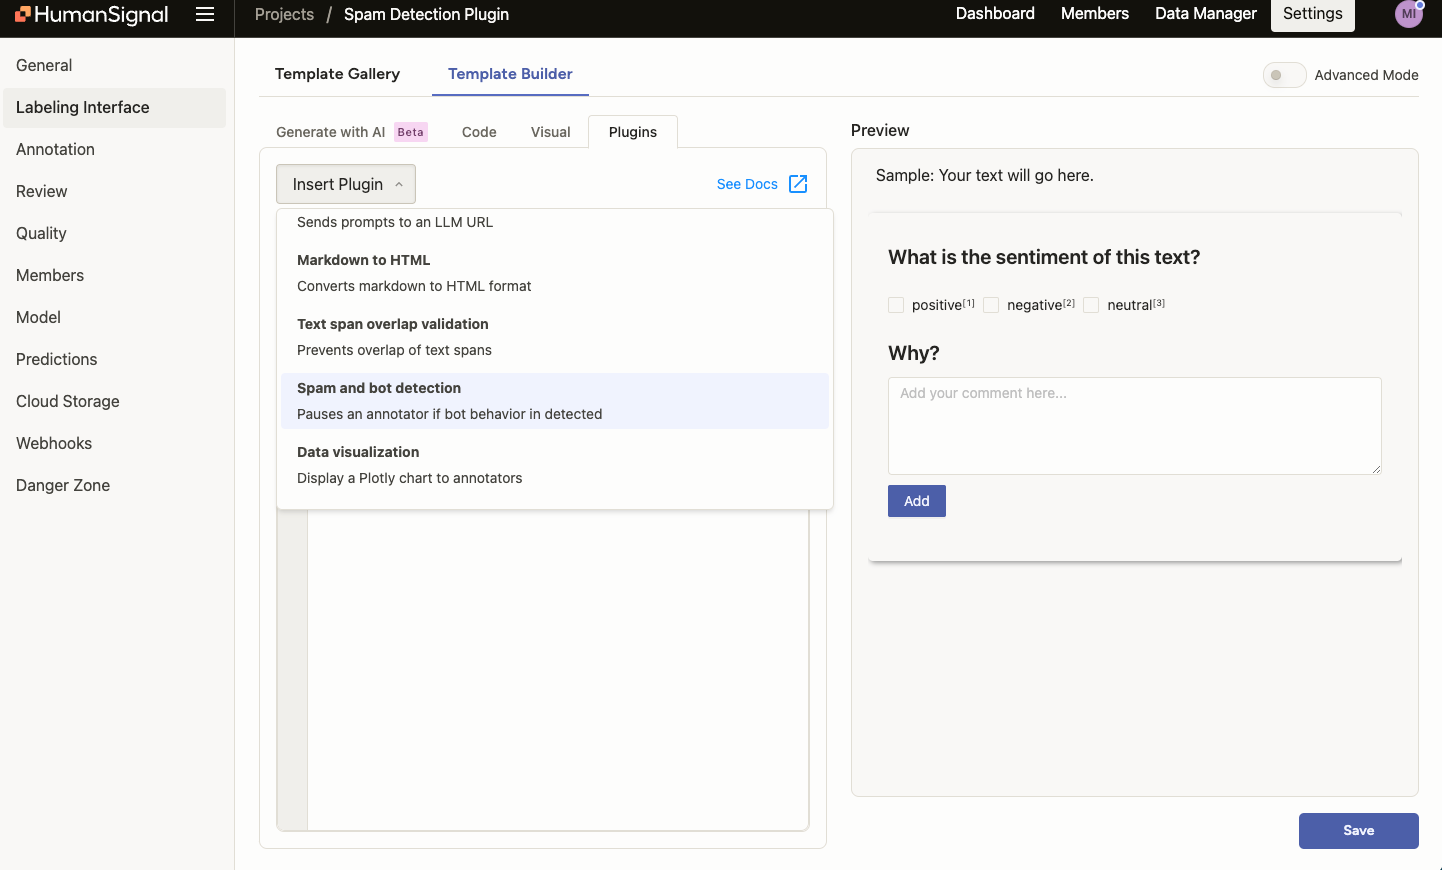Open the user avatar menu

1409,14
